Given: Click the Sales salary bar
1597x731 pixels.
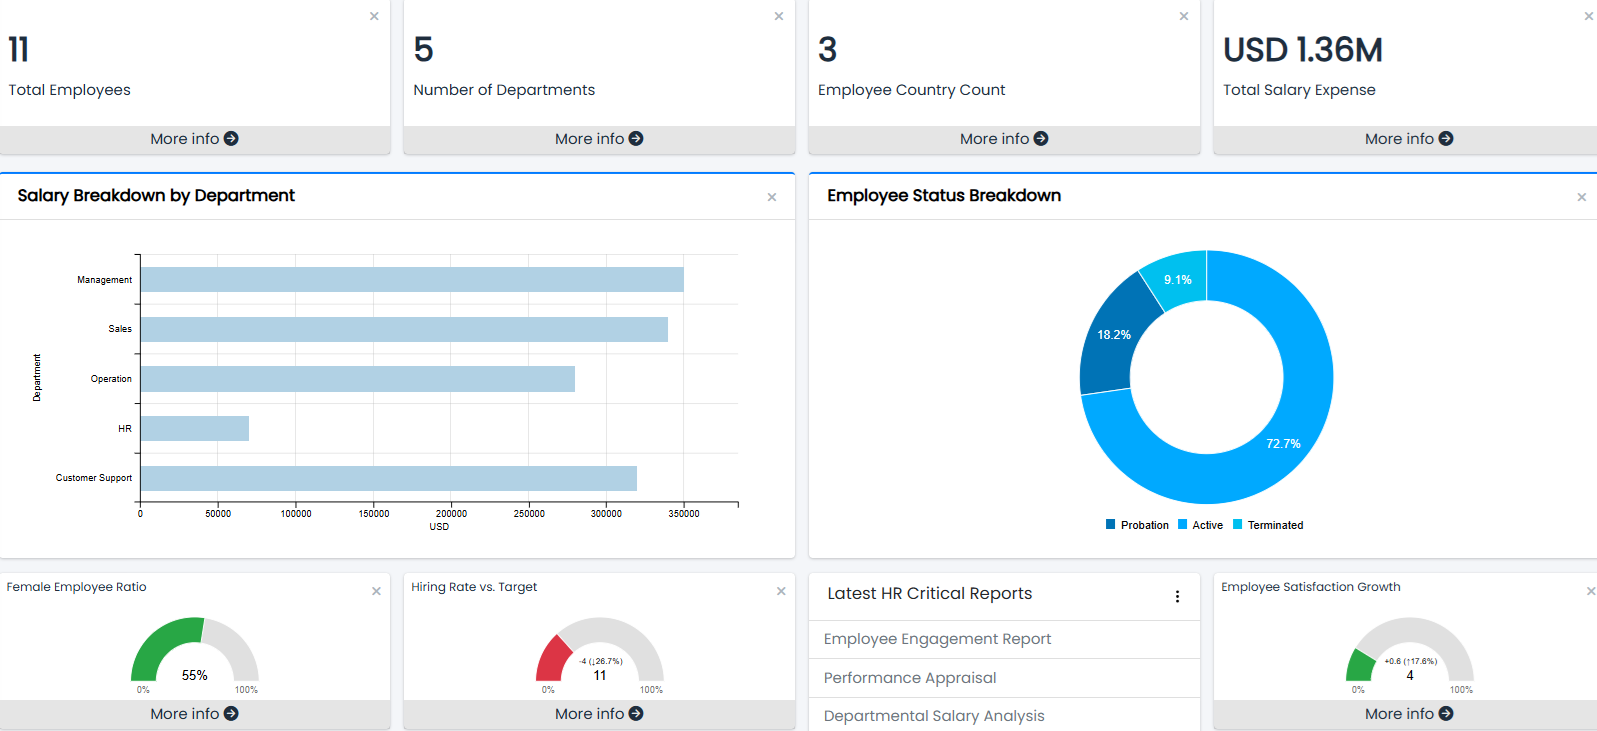Looking at the screenshot, I should (x=404, y=329).
